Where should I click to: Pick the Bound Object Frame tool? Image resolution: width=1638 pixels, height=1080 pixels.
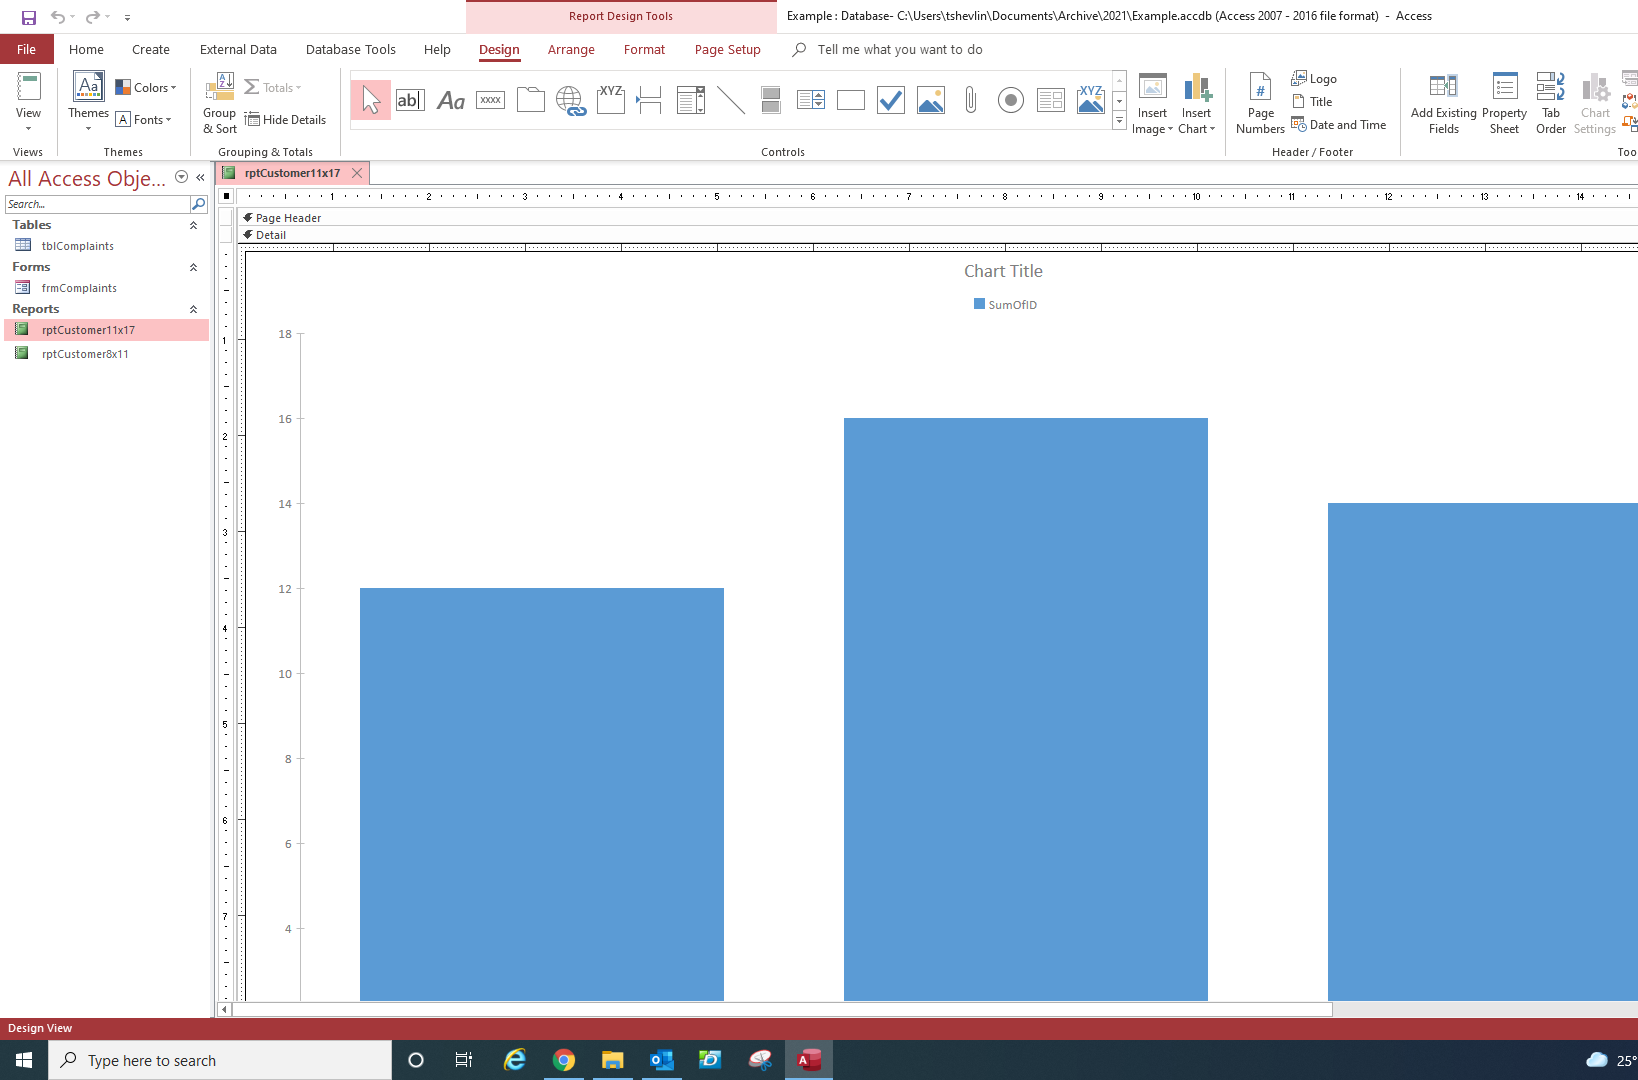click(x=1091, y=100)
